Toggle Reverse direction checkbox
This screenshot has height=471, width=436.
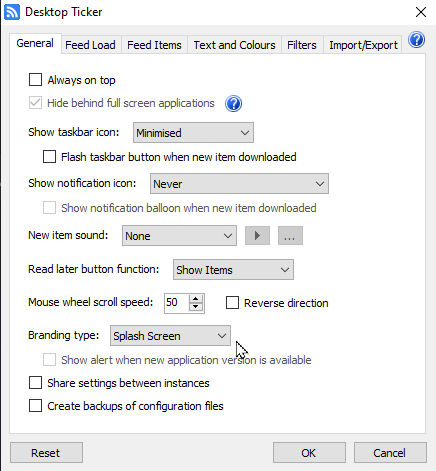232,303
